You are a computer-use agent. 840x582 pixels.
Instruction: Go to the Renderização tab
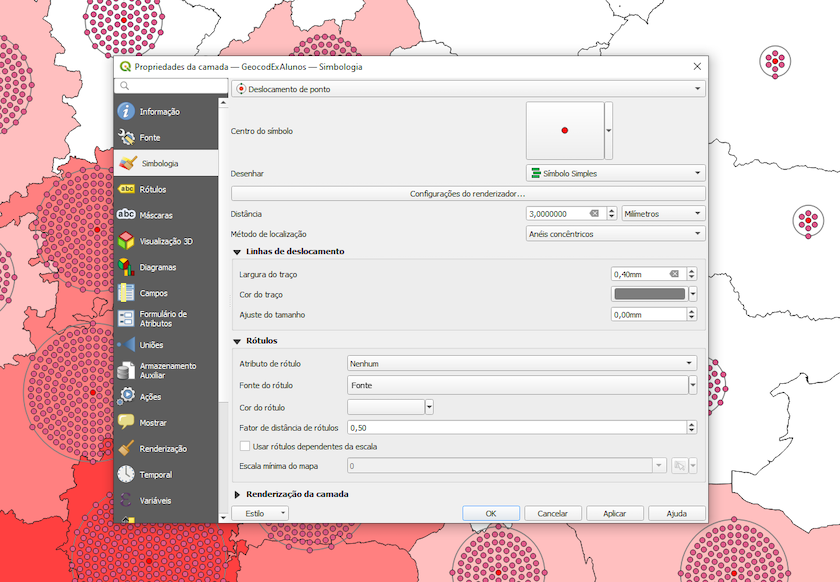point(163,449)
